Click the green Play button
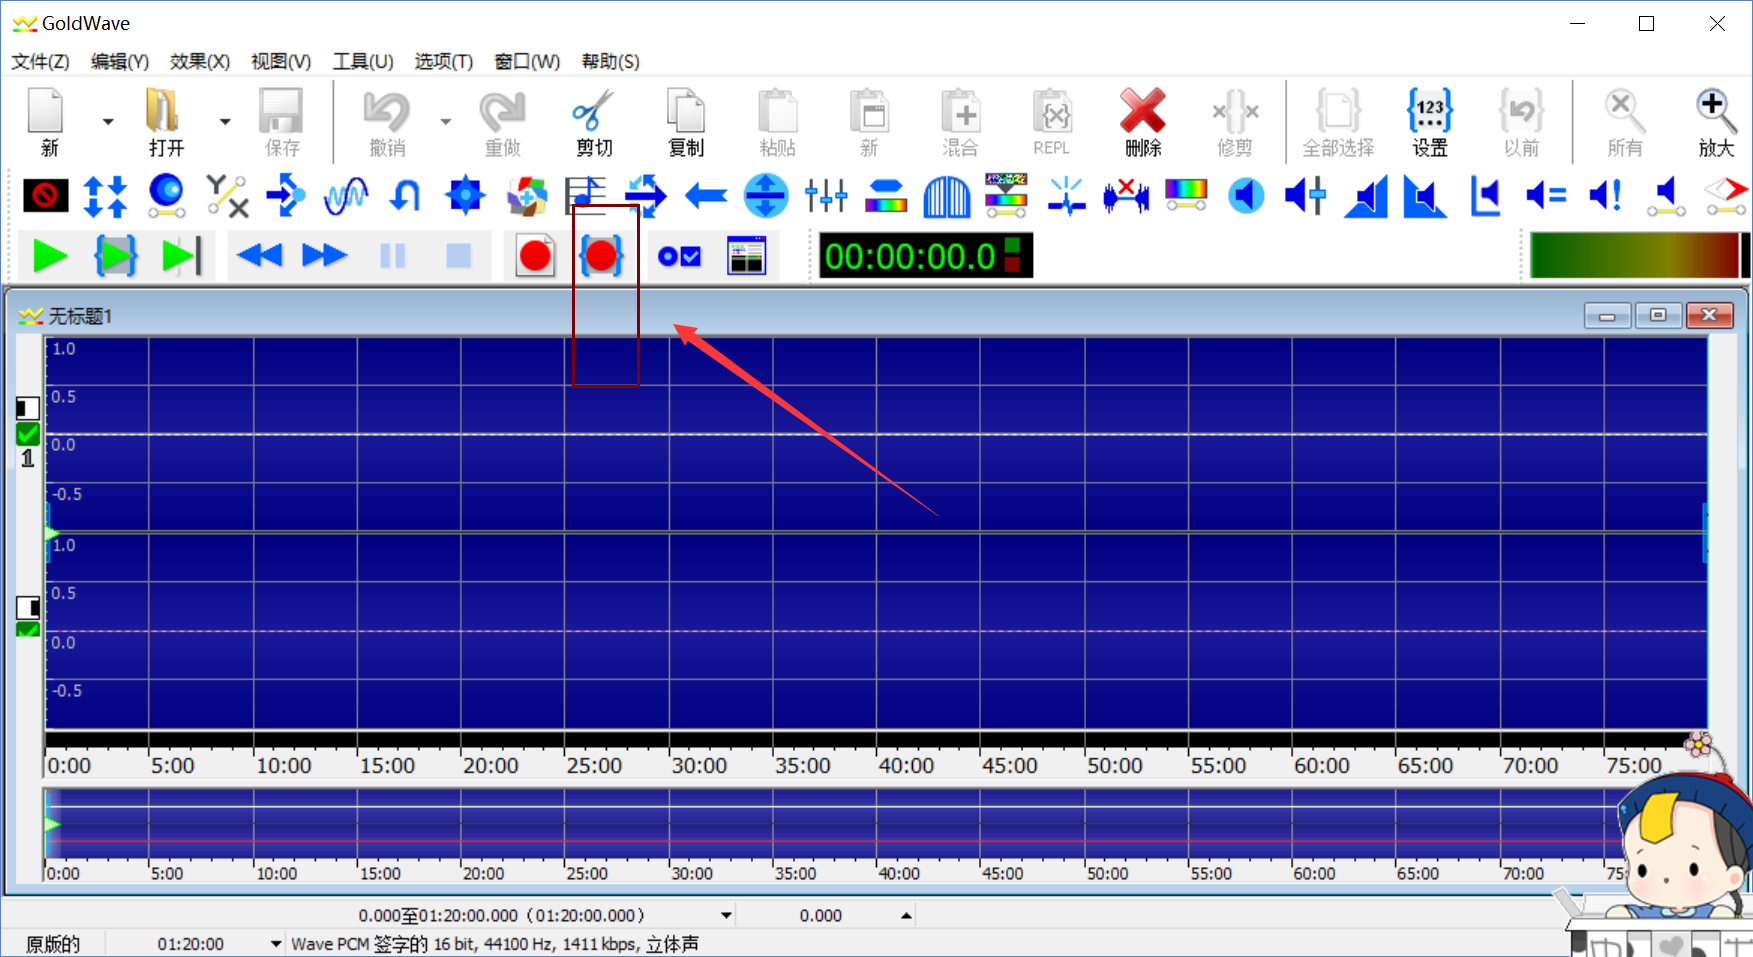The height and width of the screenshot is (957, 1753). 49,257
